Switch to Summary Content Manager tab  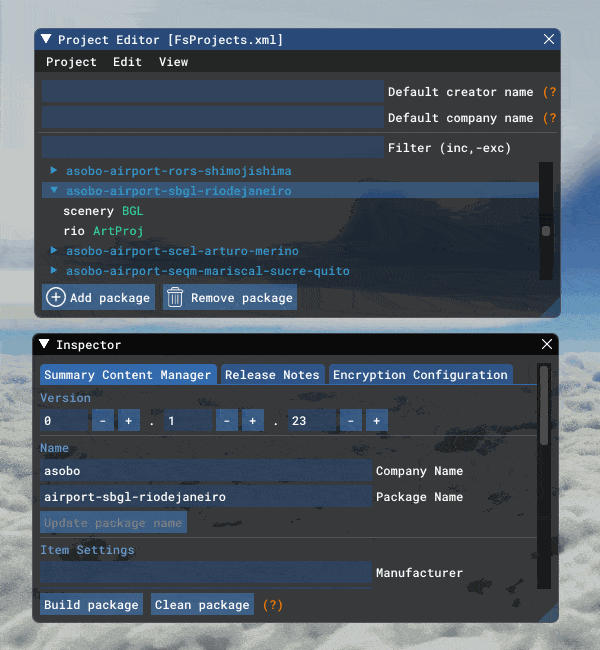[x=128, y=375]
